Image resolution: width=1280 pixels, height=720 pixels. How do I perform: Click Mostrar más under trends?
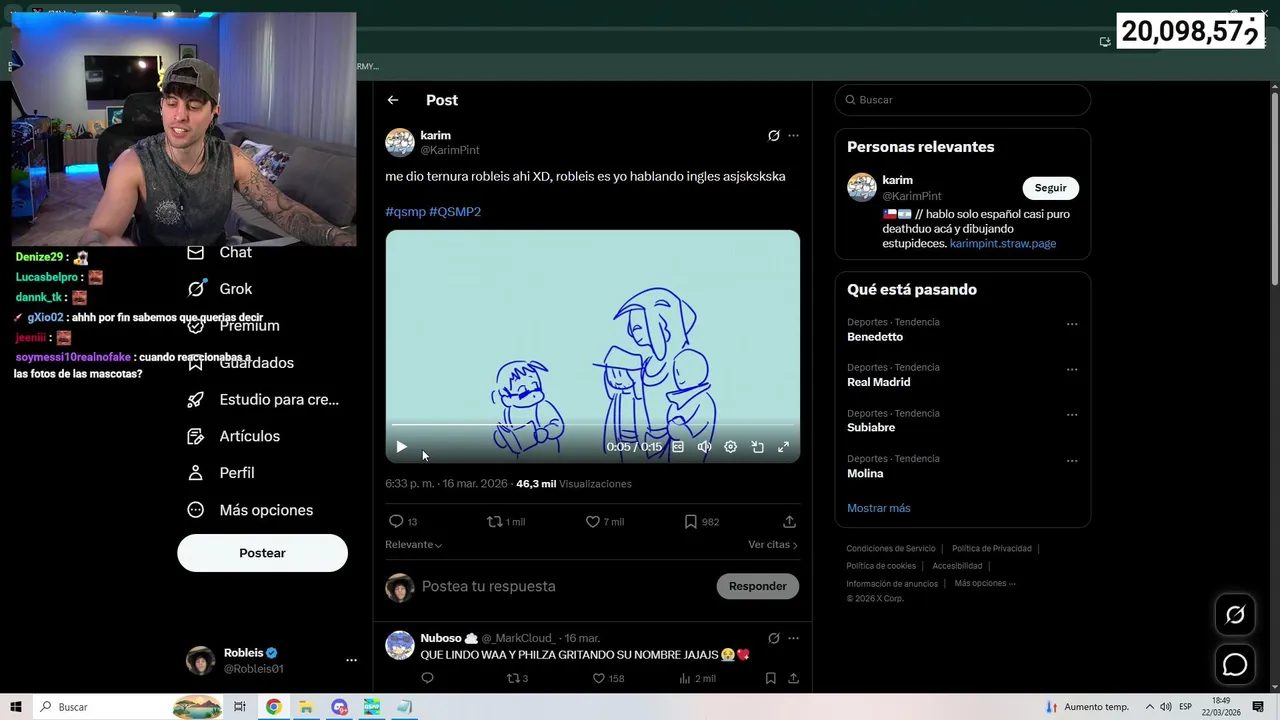tap(878, 508)
